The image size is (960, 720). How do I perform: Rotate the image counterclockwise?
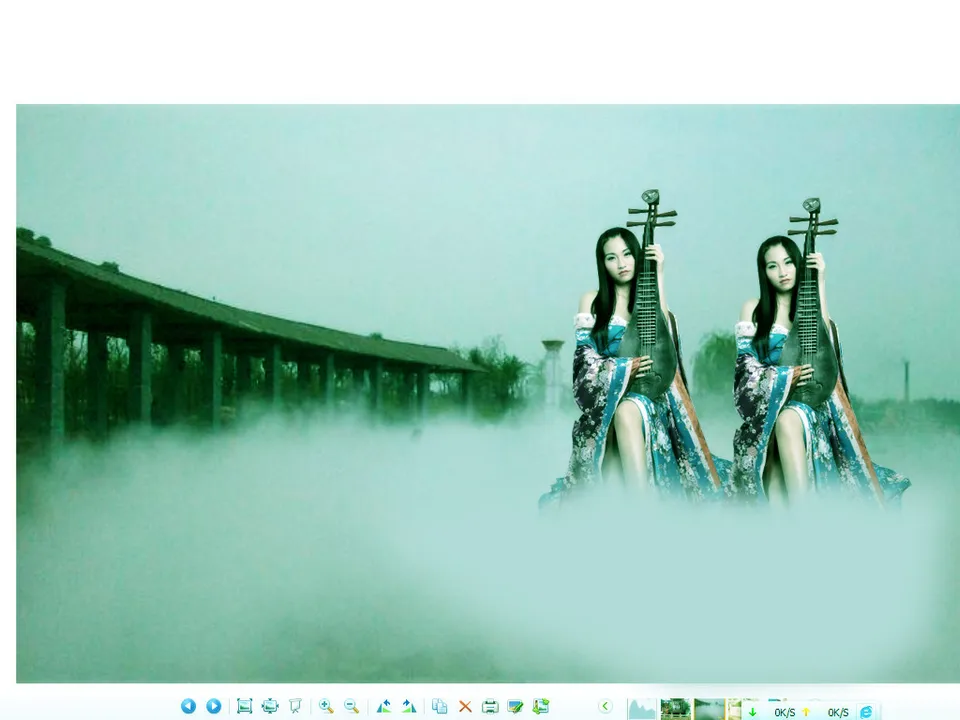coord(383,706)
